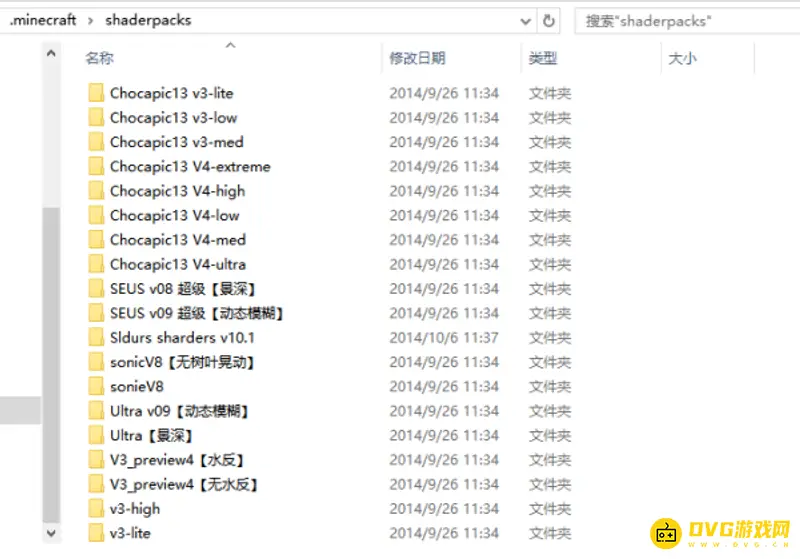Refresh the shaderpacks folder view
This screenshot has height=559, width=800.
pyautogui.click(x=548, y=21)
